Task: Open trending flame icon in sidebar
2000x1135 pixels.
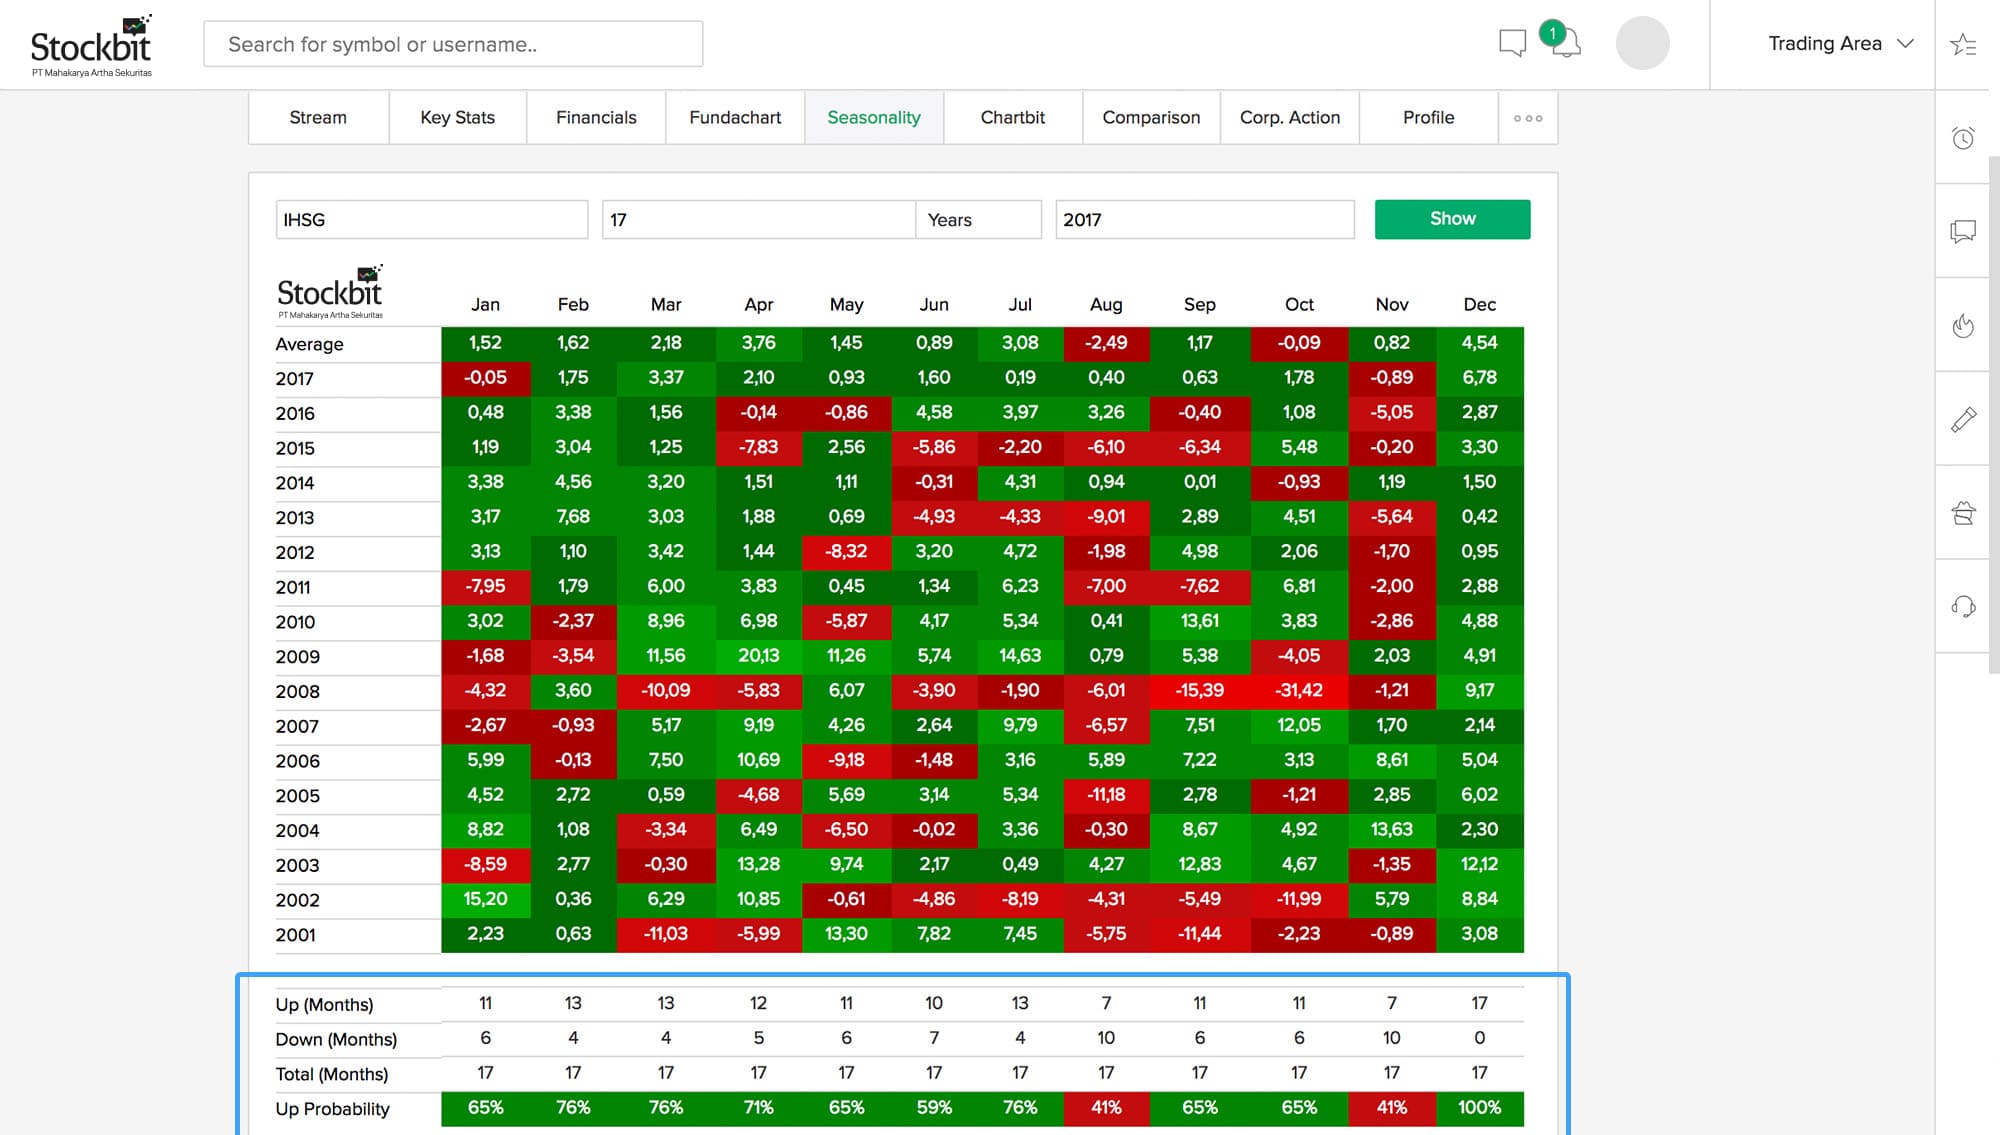Action: [1963, 325]
